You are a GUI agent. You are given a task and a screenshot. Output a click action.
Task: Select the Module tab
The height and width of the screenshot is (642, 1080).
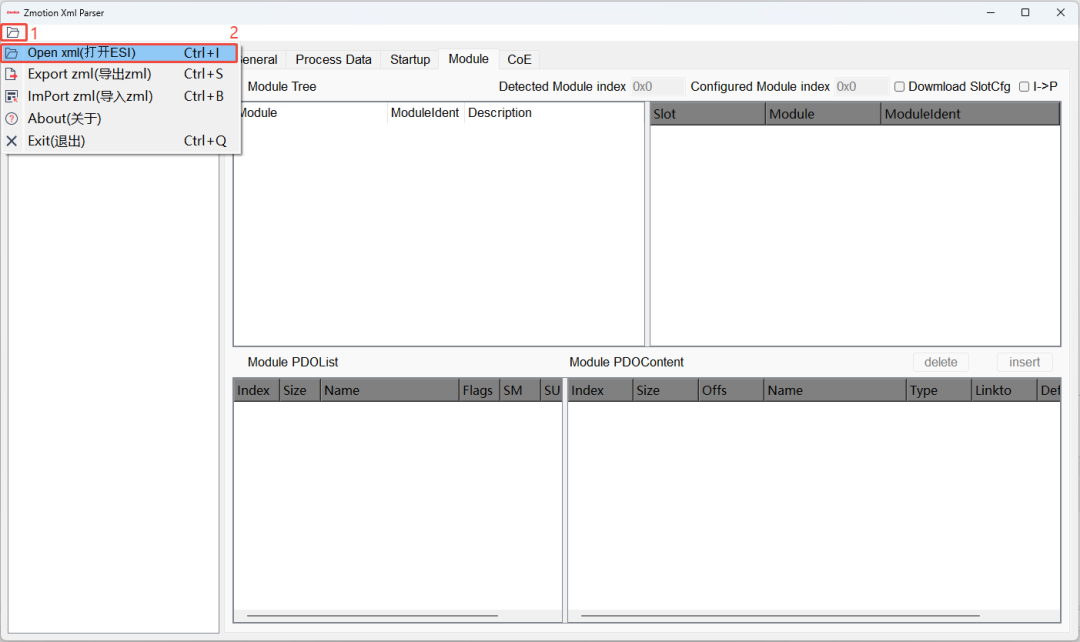coord(468,59)
